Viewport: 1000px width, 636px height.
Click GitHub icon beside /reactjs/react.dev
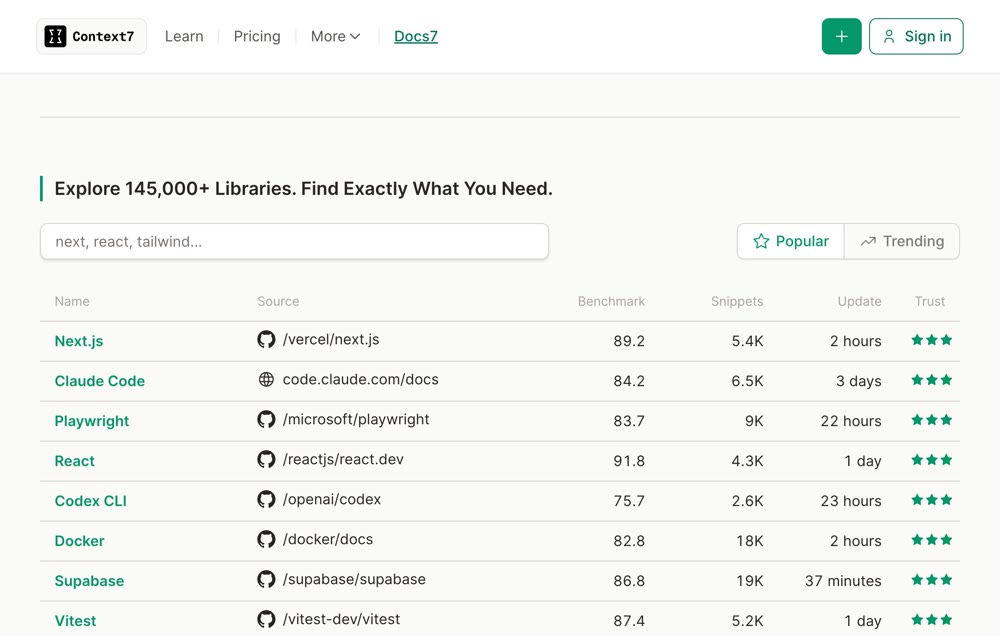point(266,459)
